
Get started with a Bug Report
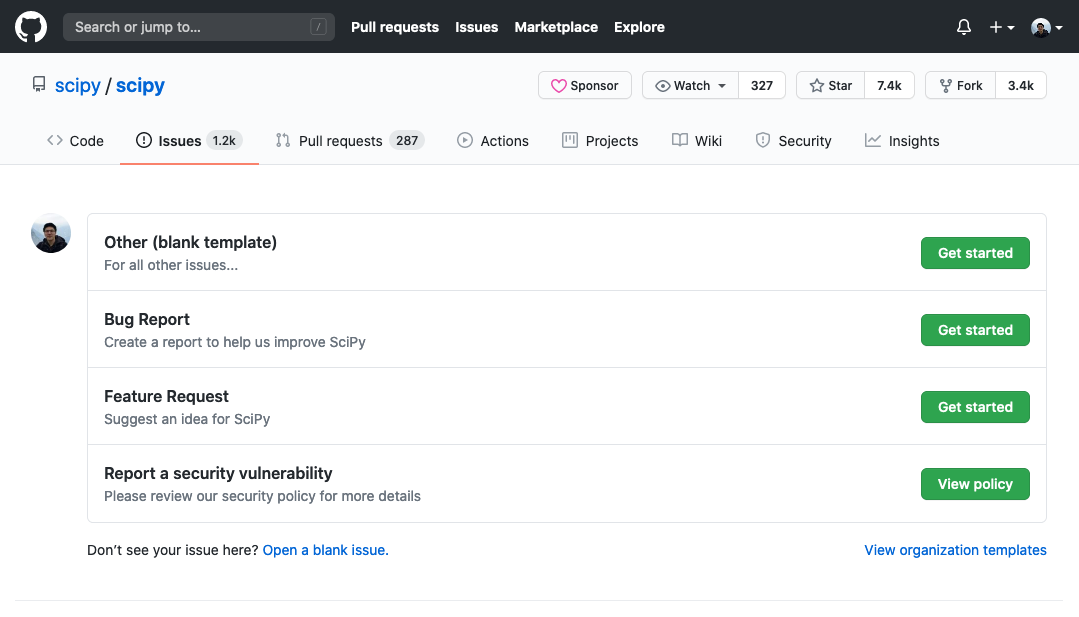point(975,330)
